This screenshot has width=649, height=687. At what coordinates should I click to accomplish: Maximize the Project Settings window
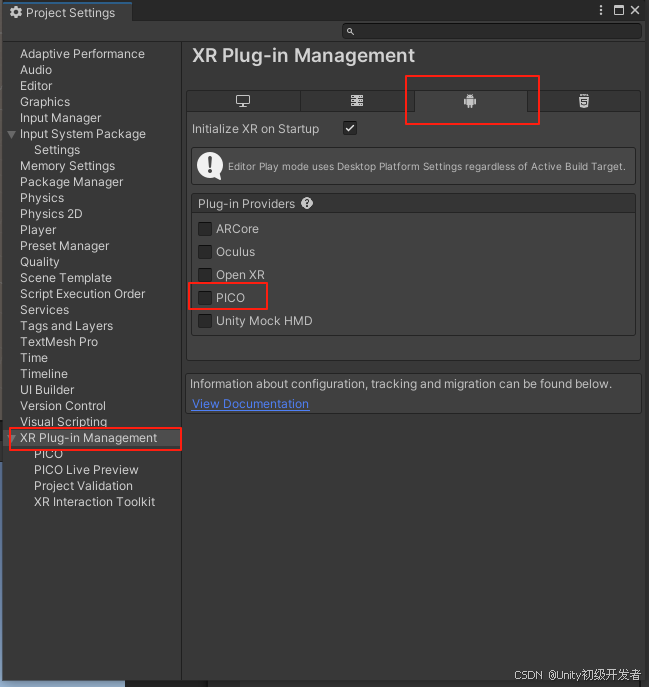(619, 10)
